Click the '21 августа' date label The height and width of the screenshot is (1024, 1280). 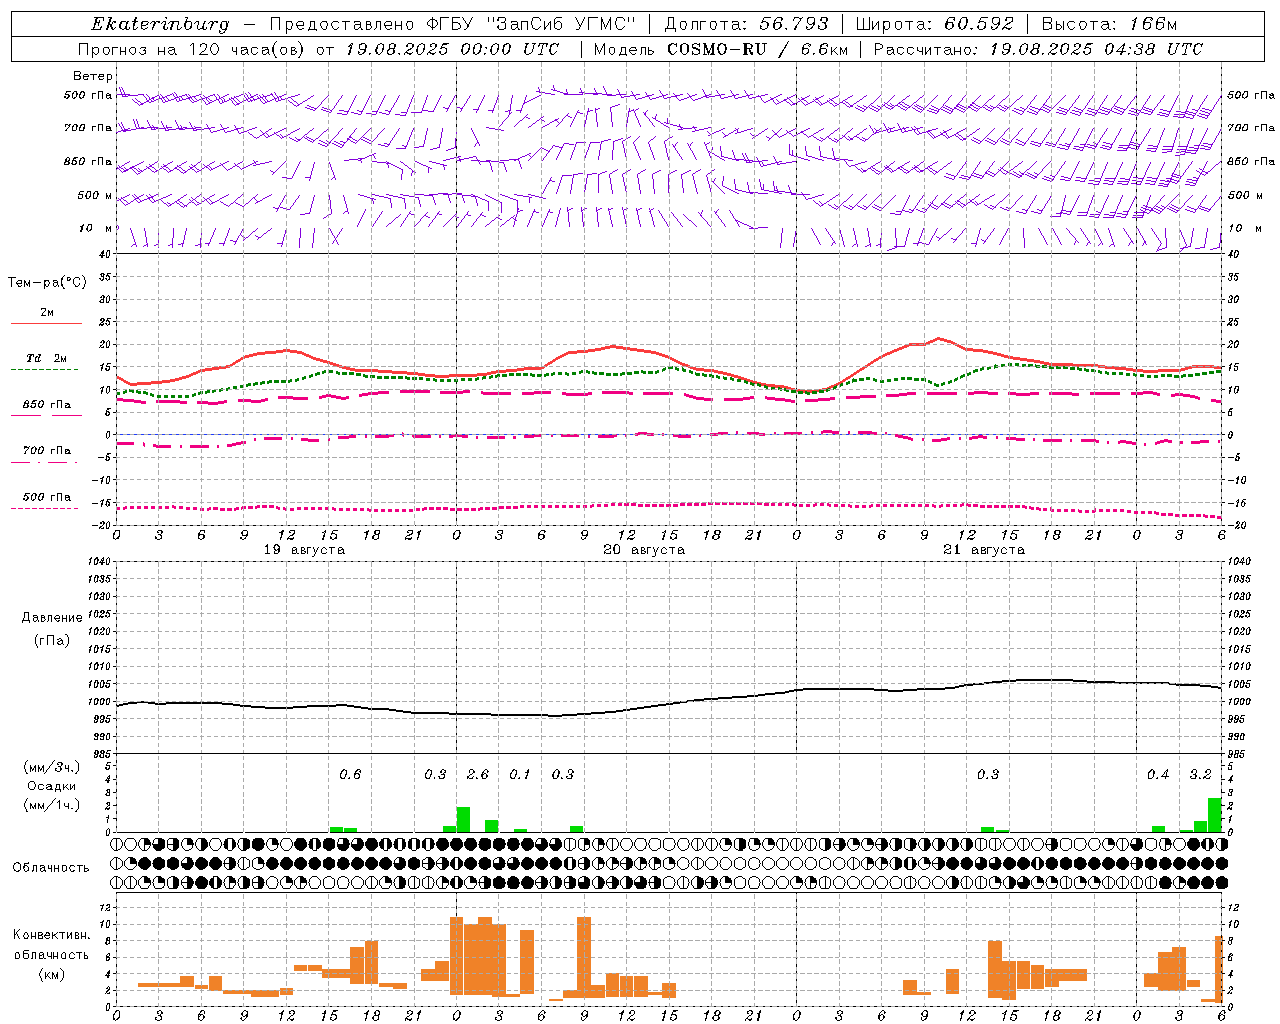(x=984, y=550)
